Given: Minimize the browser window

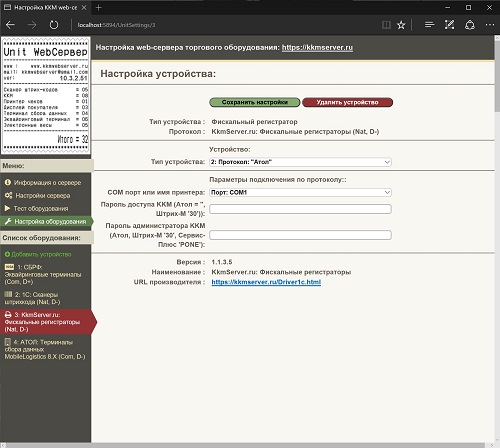Looking at the screenshot, I should point(448,7).
